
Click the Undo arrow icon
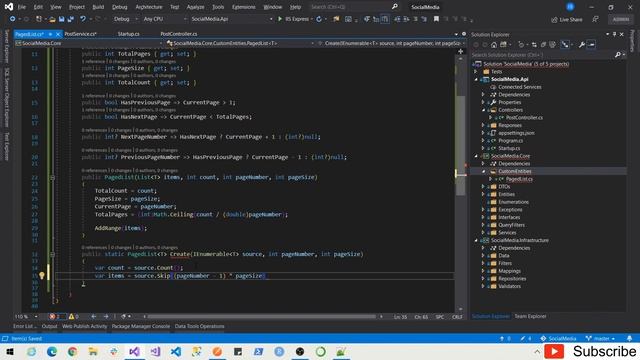click(83, 19)
